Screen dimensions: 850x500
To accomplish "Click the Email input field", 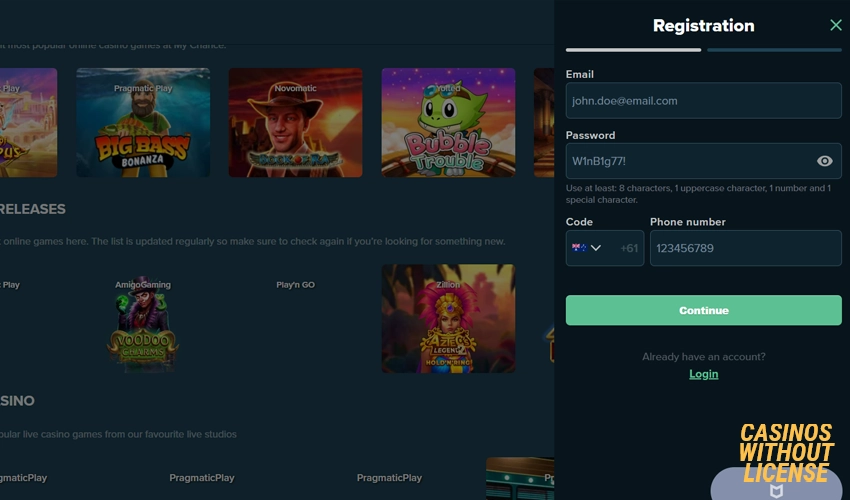I will (703, 100).
